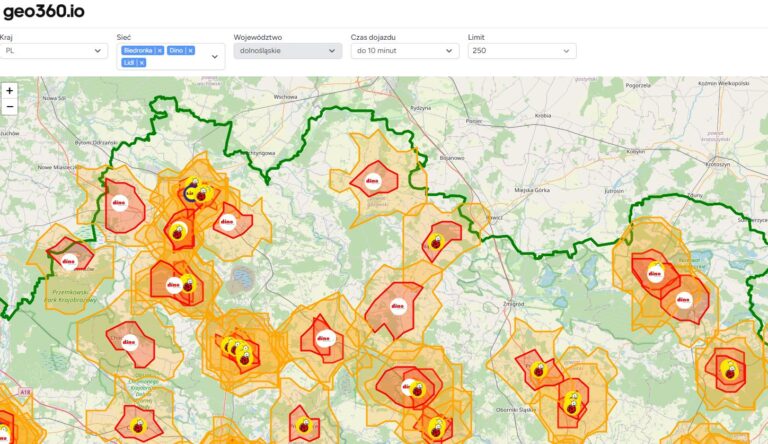The width and height of the screenshot is (768, 444).
Task: Open the Kraj country dropdown
Action: click(x=53, y=50)
